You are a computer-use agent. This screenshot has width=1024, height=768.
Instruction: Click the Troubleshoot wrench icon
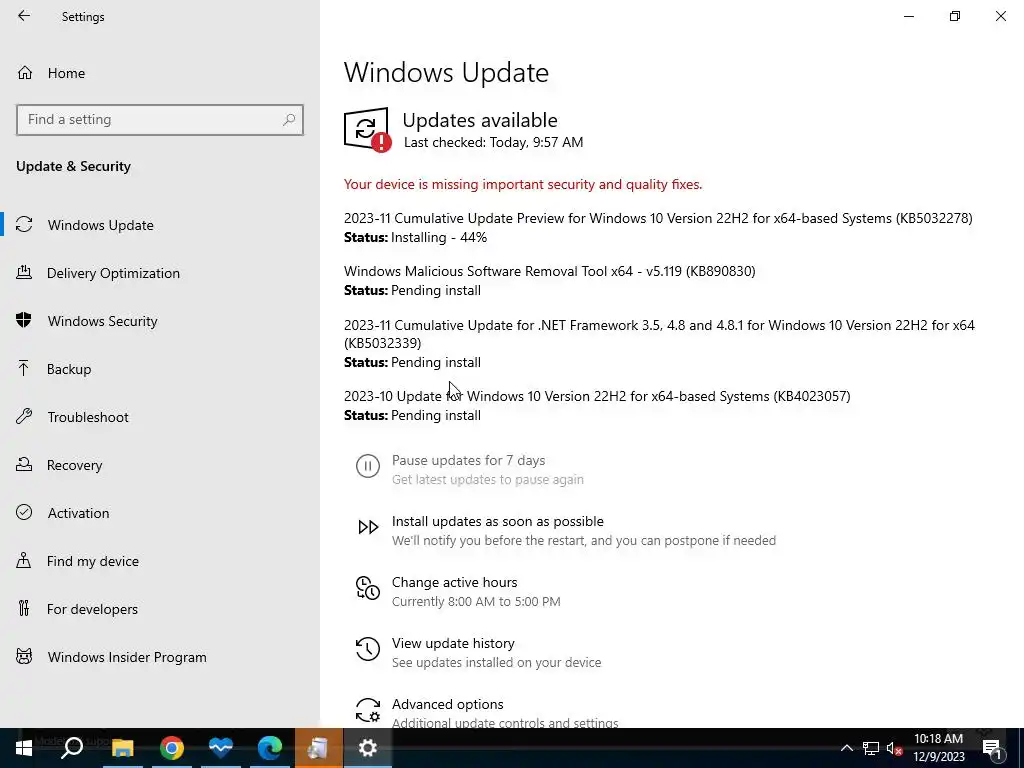24,416
